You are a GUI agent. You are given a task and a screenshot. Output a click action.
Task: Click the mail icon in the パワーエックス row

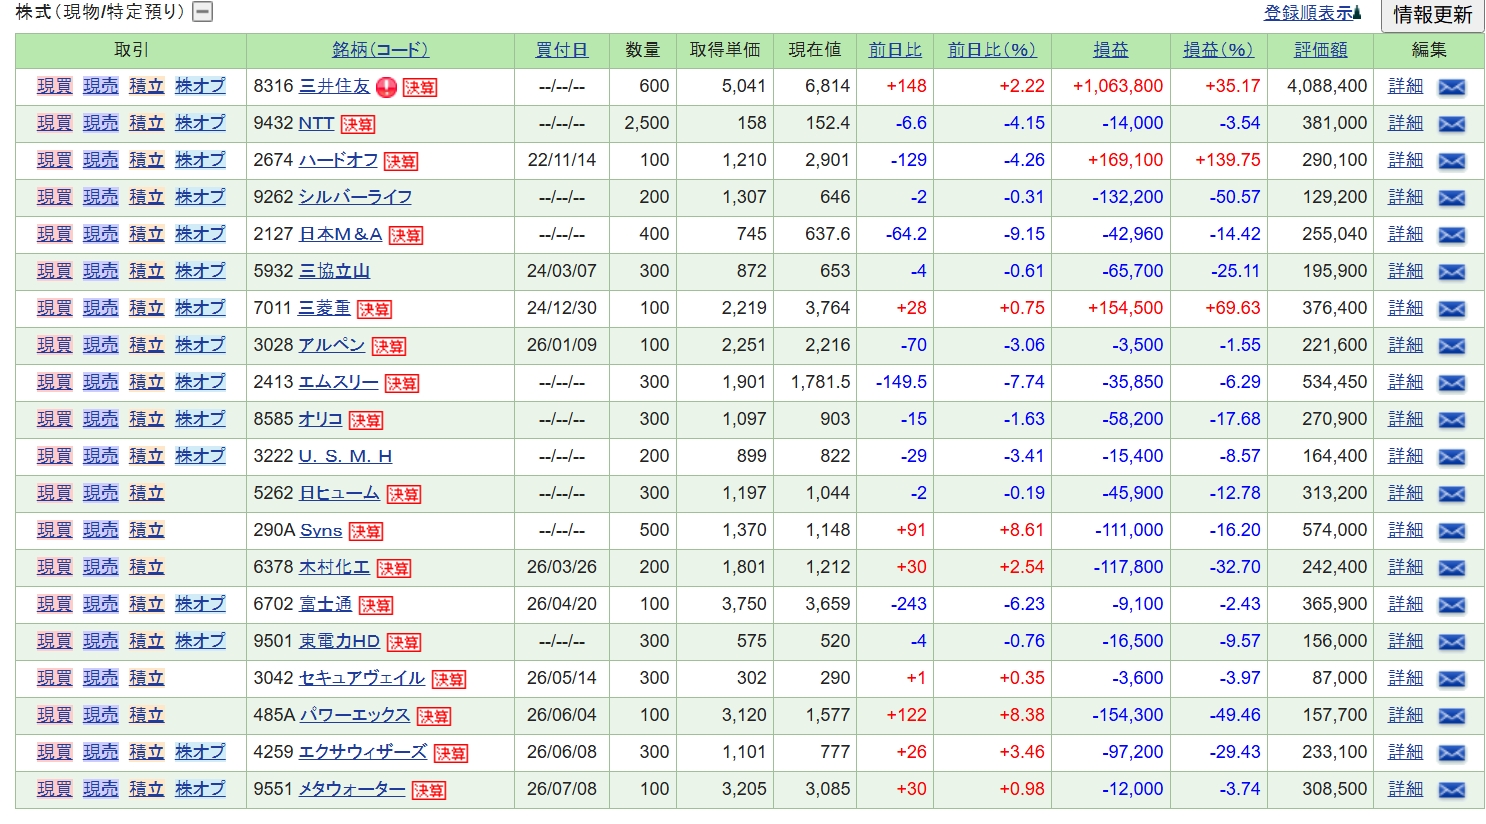click(1451, 716)
